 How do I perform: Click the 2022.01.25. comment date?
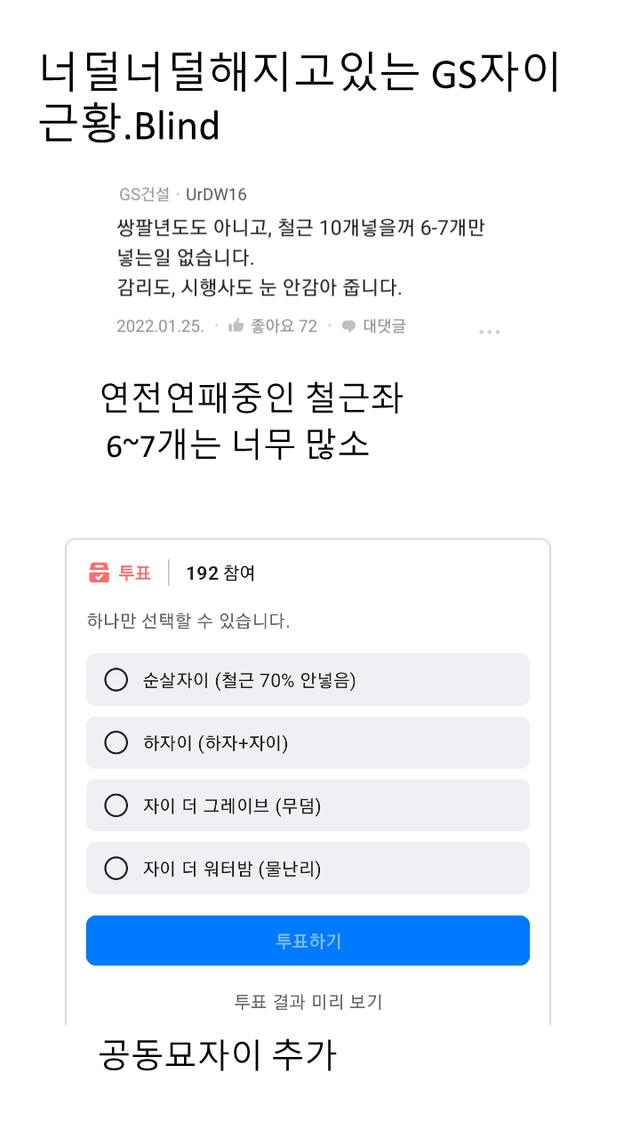[x=160, y=326]
